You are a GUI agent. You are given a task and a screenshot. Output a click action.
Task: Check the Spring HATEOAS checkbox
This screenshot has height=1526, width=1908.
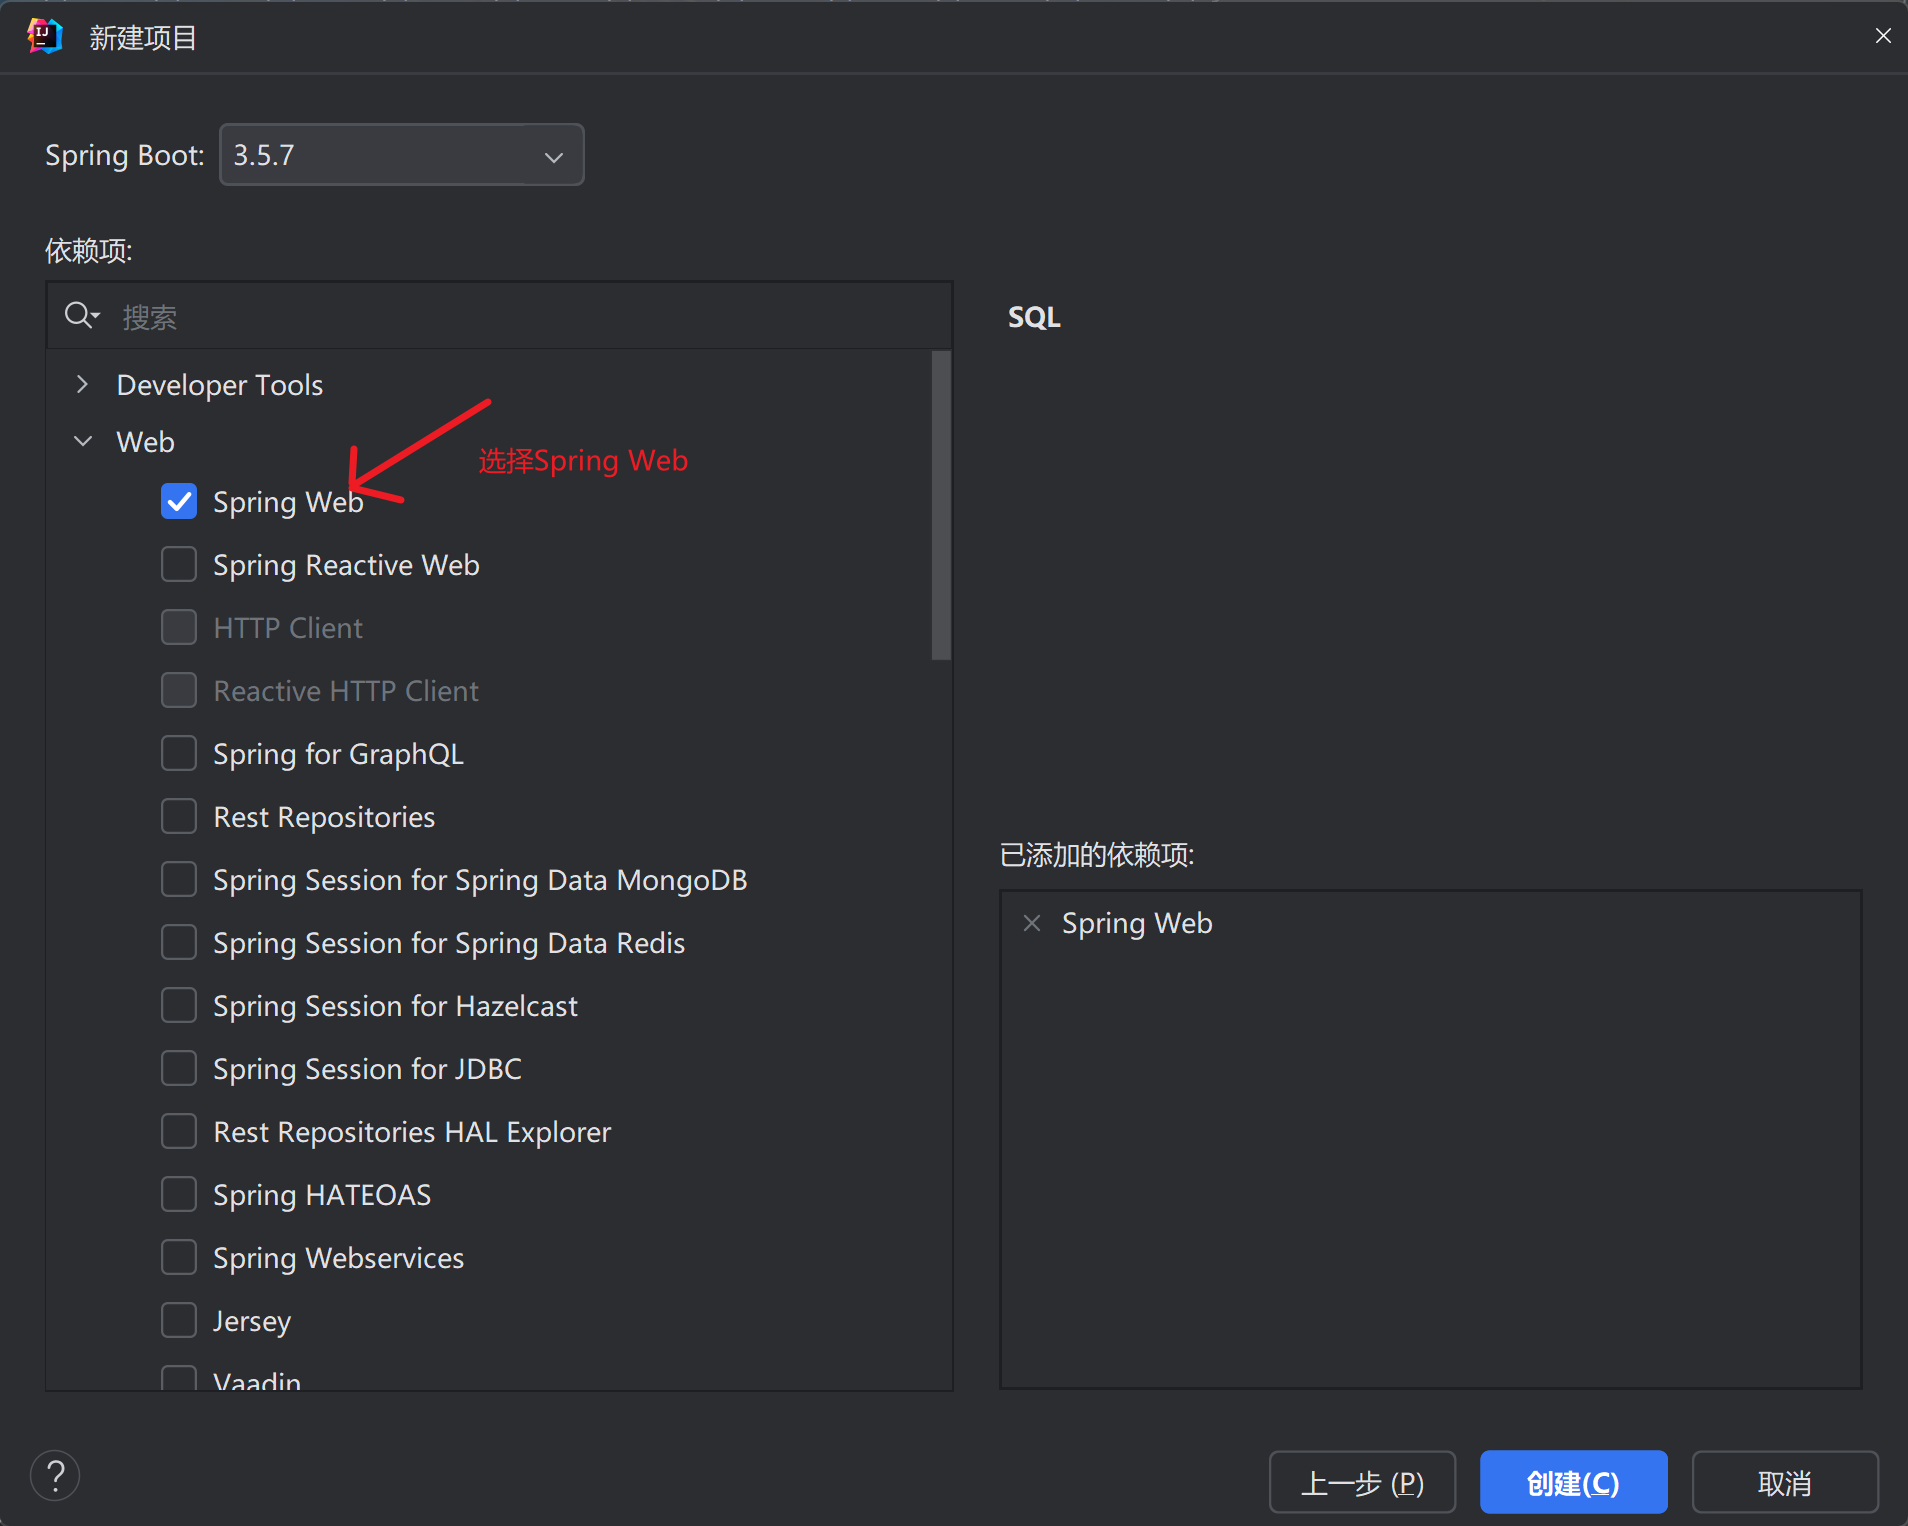[x=179, y=1194]
